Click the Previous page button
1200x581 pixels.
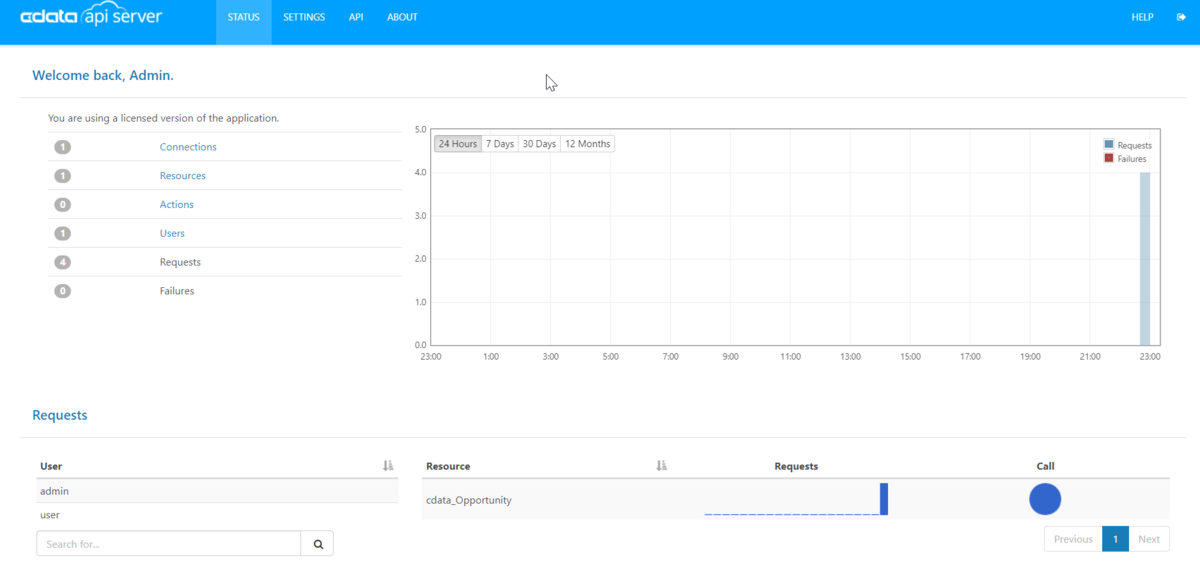(x=1073, y=539)
